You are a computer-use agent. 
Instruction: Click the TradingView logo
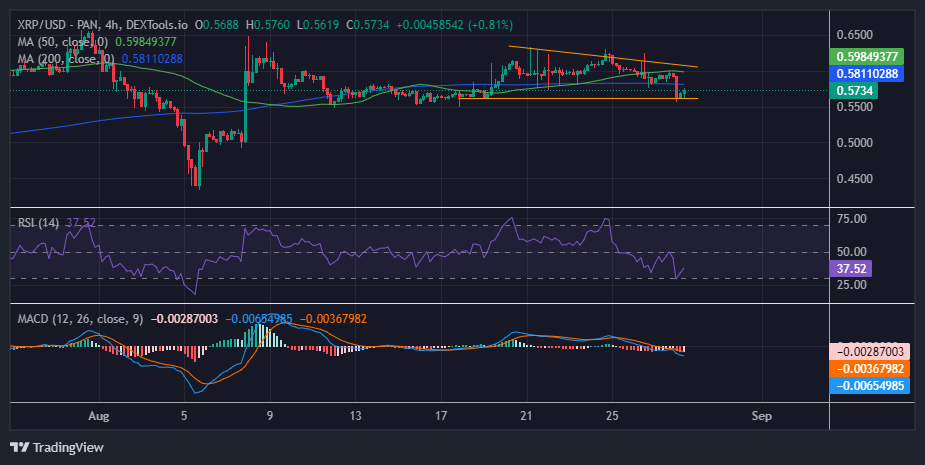pyautogui.click(x=57, y=447)
